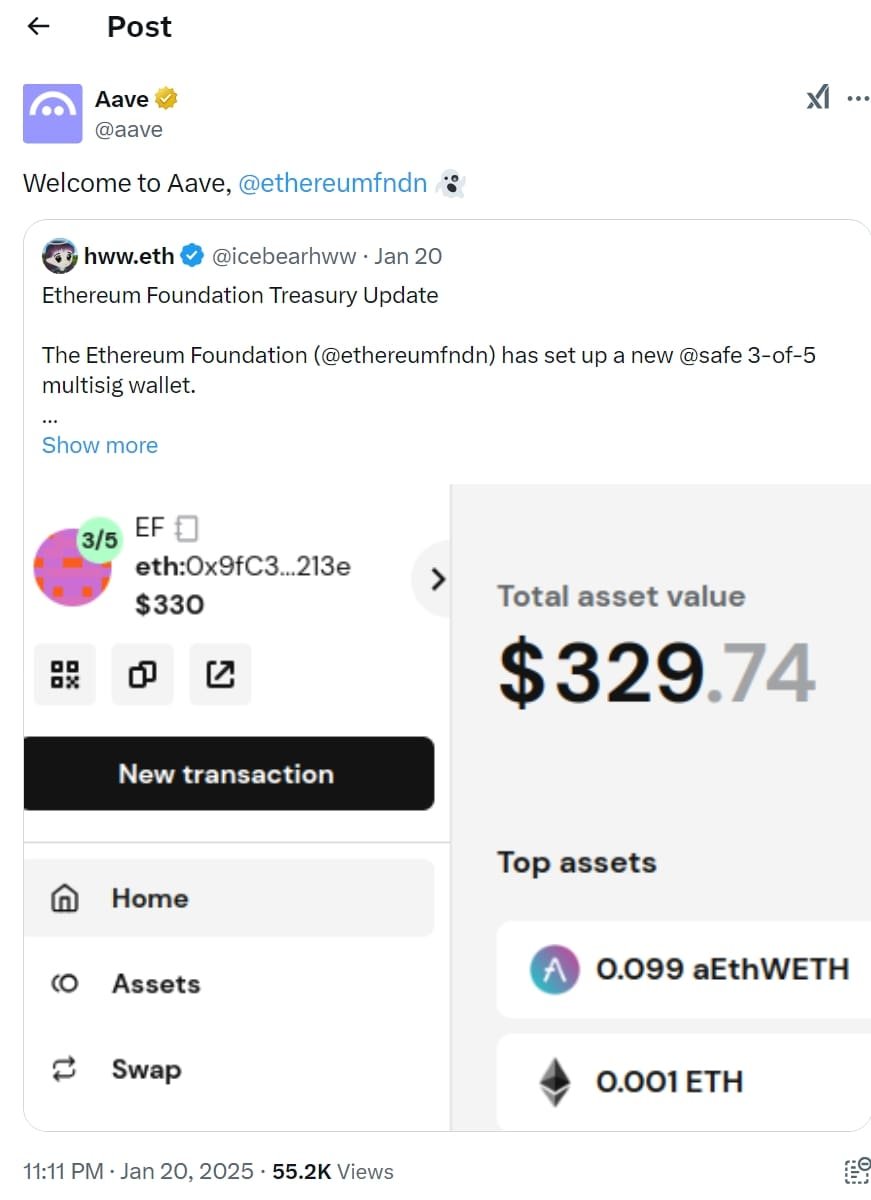The image size is (871, 1200).
Task: Click the 3/5 multisig threshold badge
Action: (97, 539)
